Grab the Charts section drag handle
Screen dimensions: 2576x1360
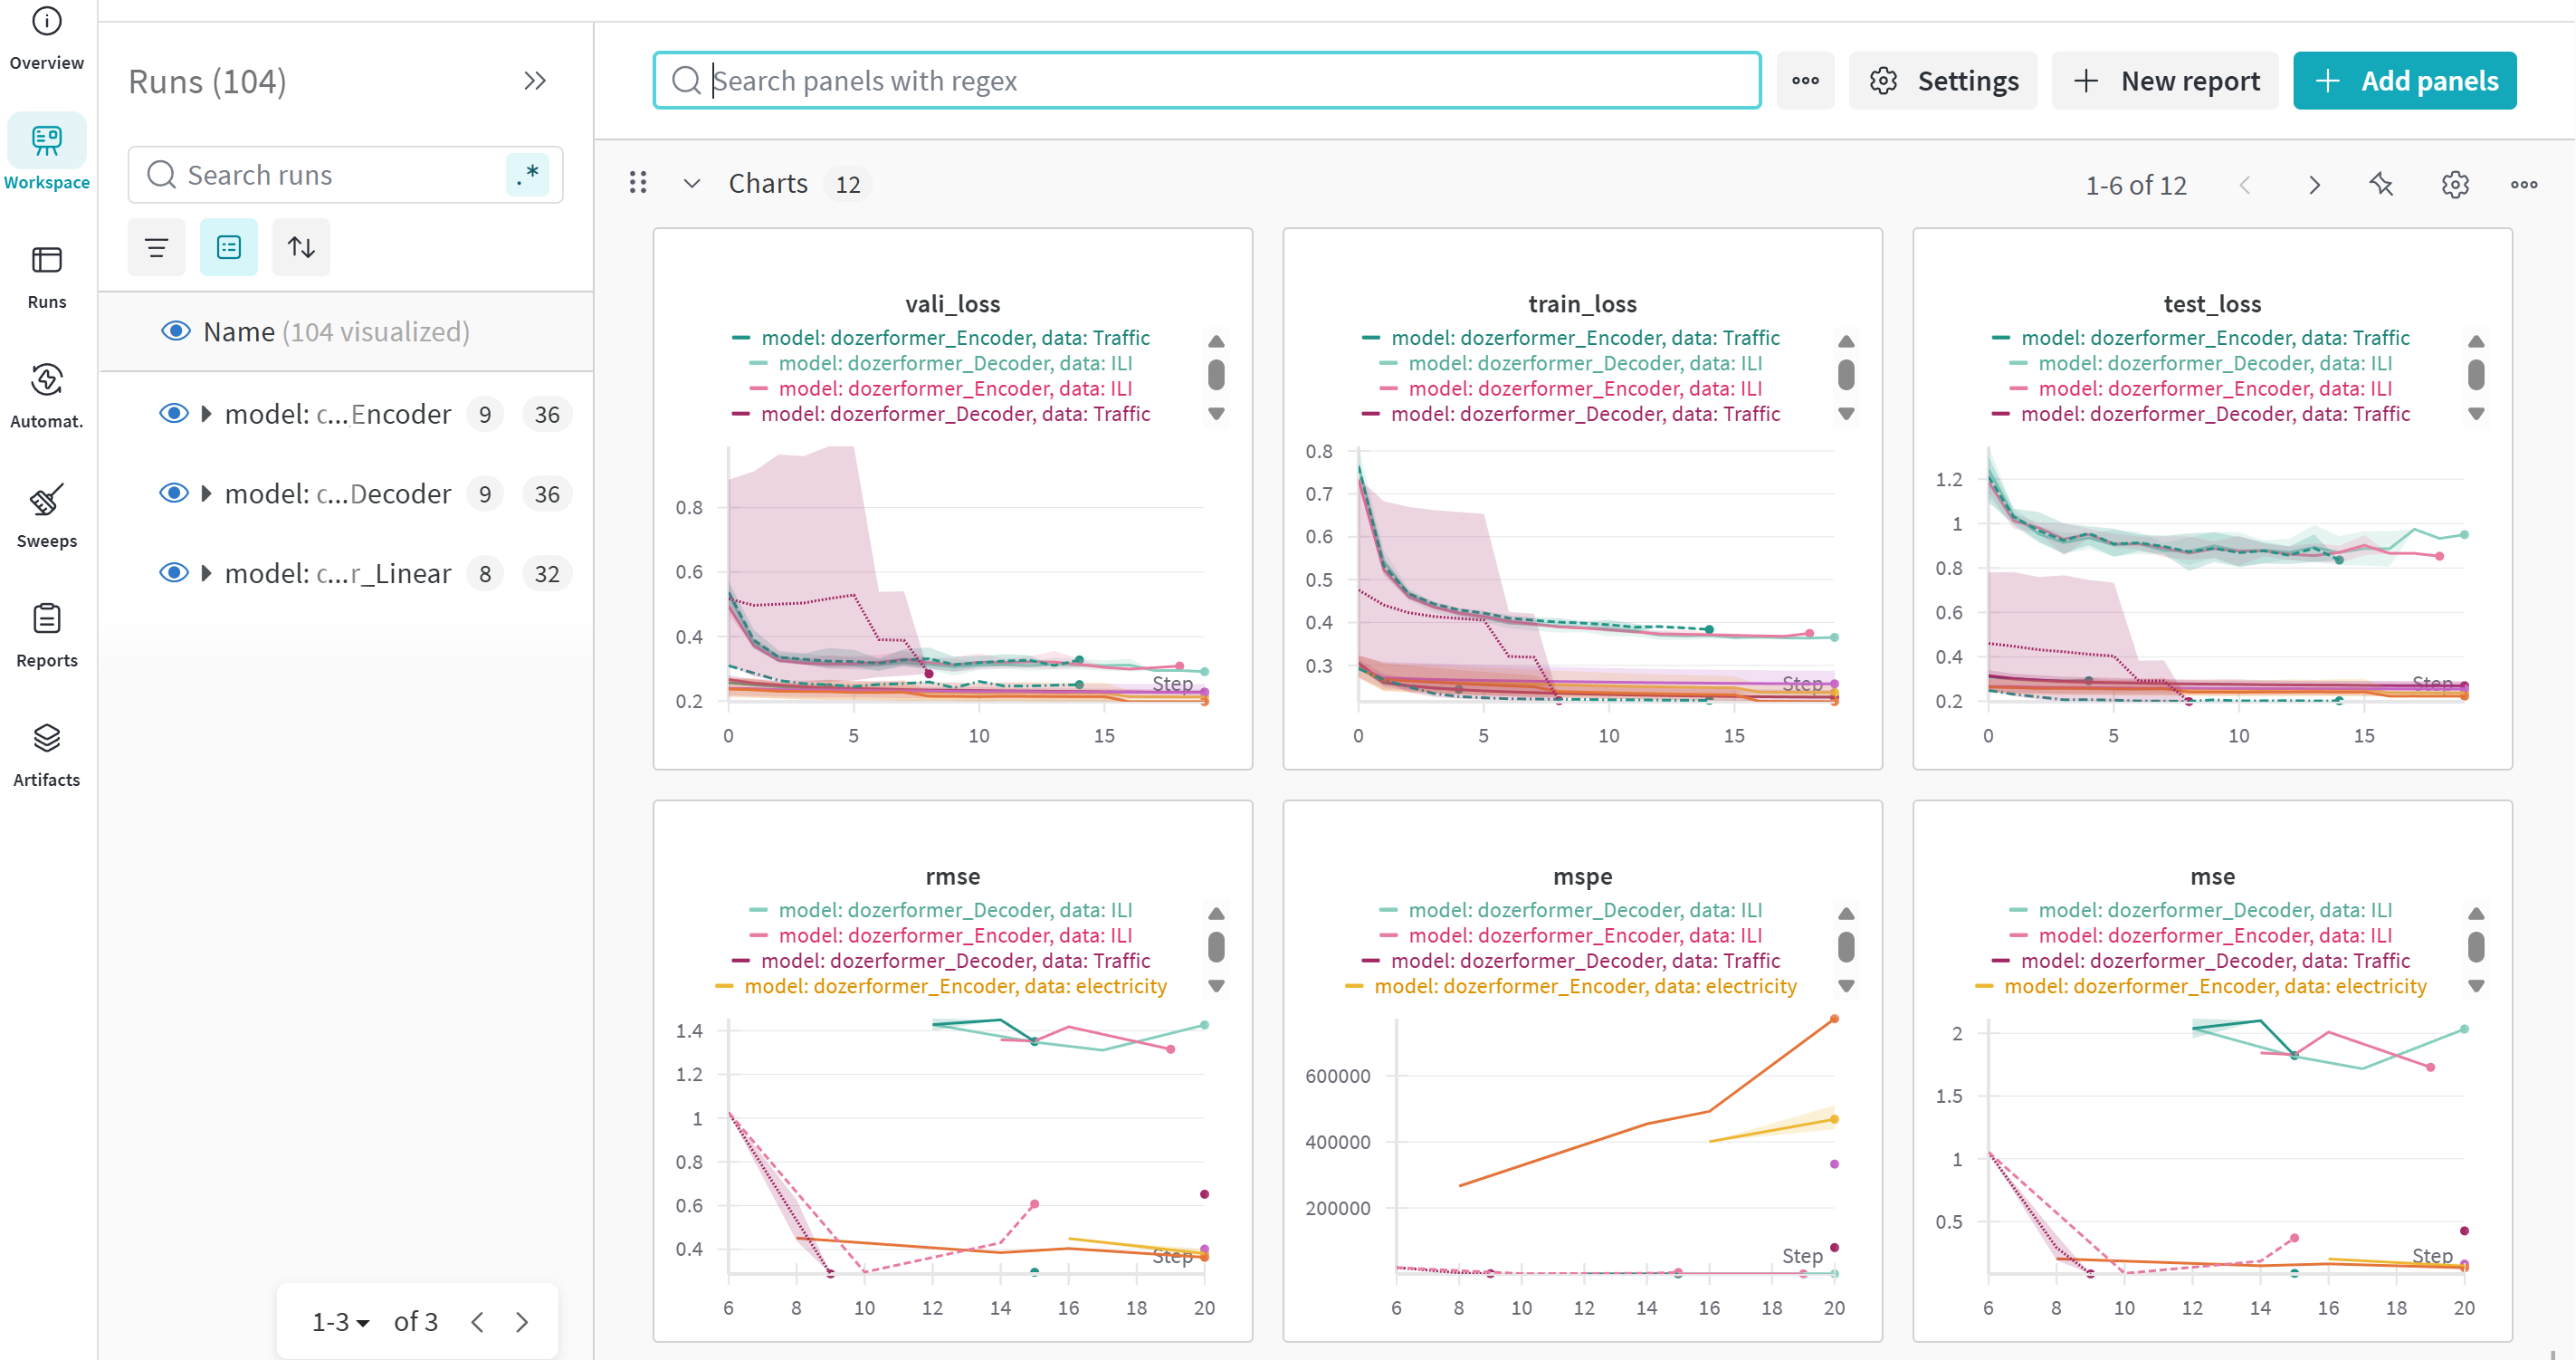[x=638, y=183]
